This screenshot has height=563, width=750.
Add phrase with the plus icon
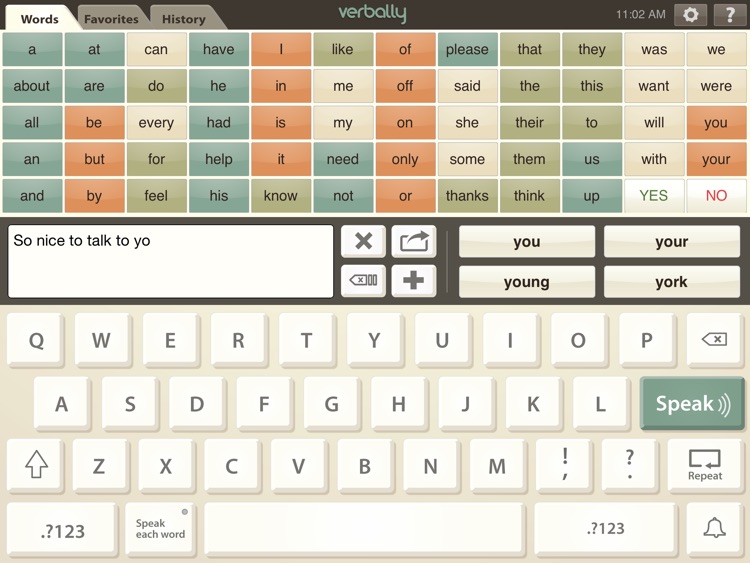click(414, 280)
